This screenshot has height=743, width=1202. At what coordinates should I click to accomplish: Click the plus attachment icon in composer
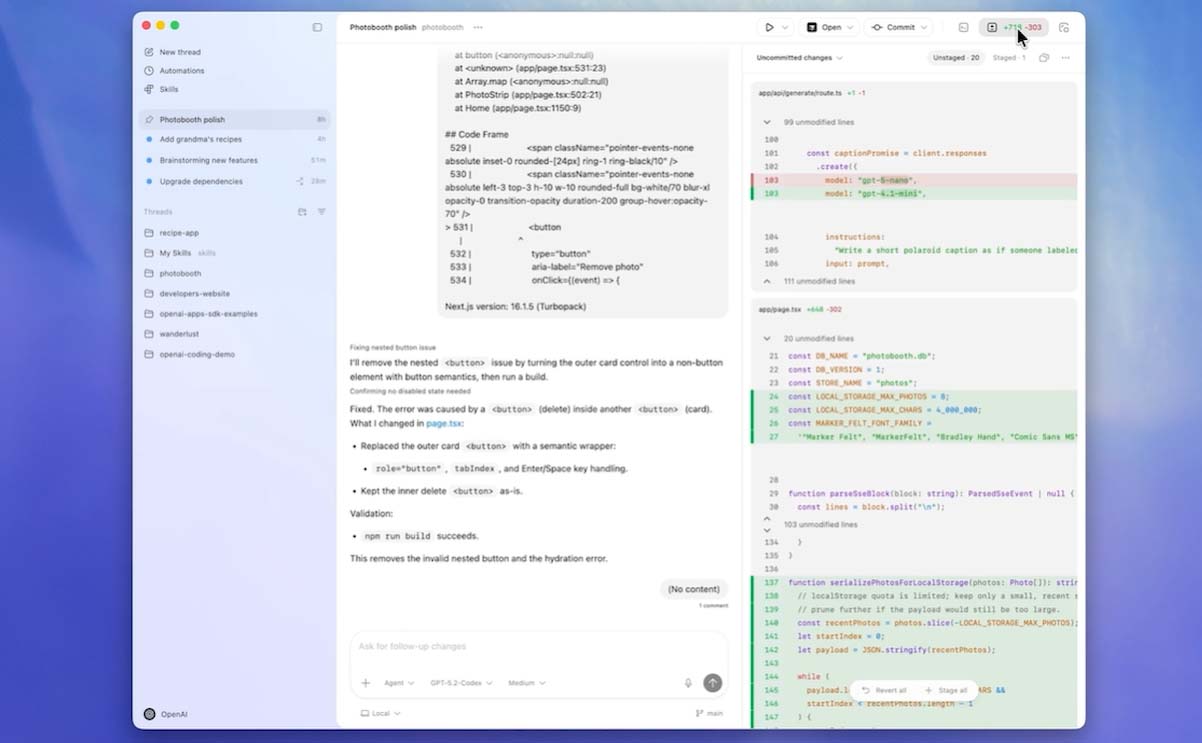(x=365, y=683)
